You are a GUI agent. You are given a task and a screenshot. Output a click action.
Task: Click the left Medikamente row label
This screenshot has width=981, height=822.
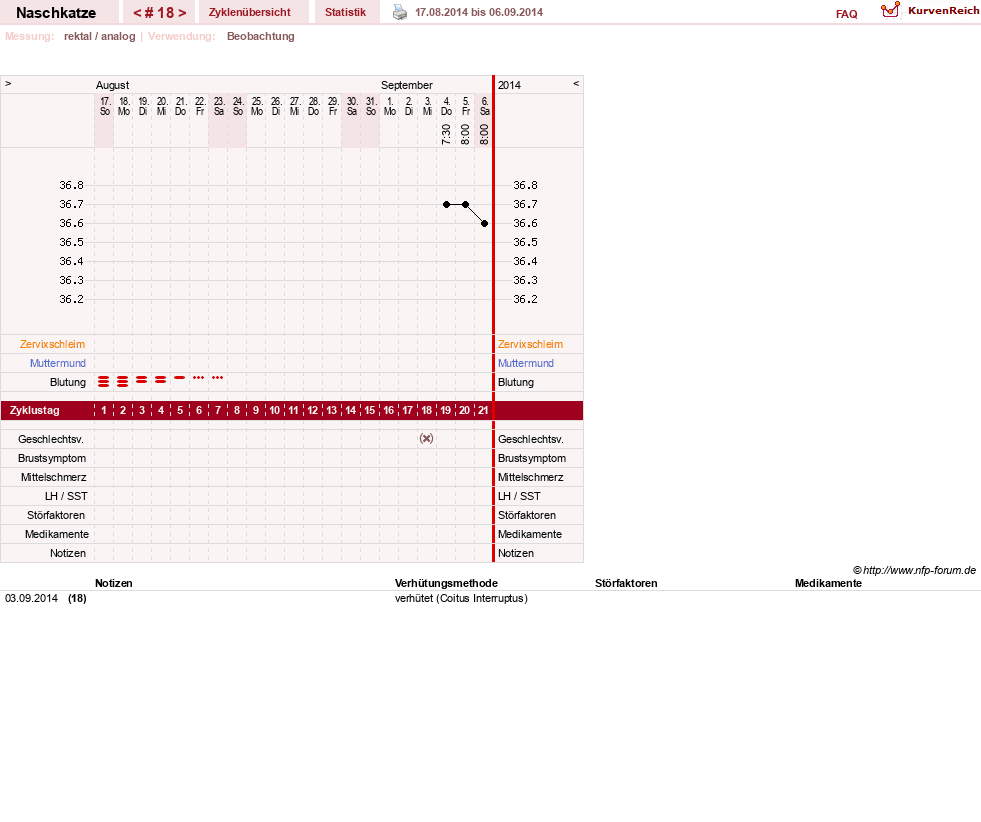click(x=57, y=534)
